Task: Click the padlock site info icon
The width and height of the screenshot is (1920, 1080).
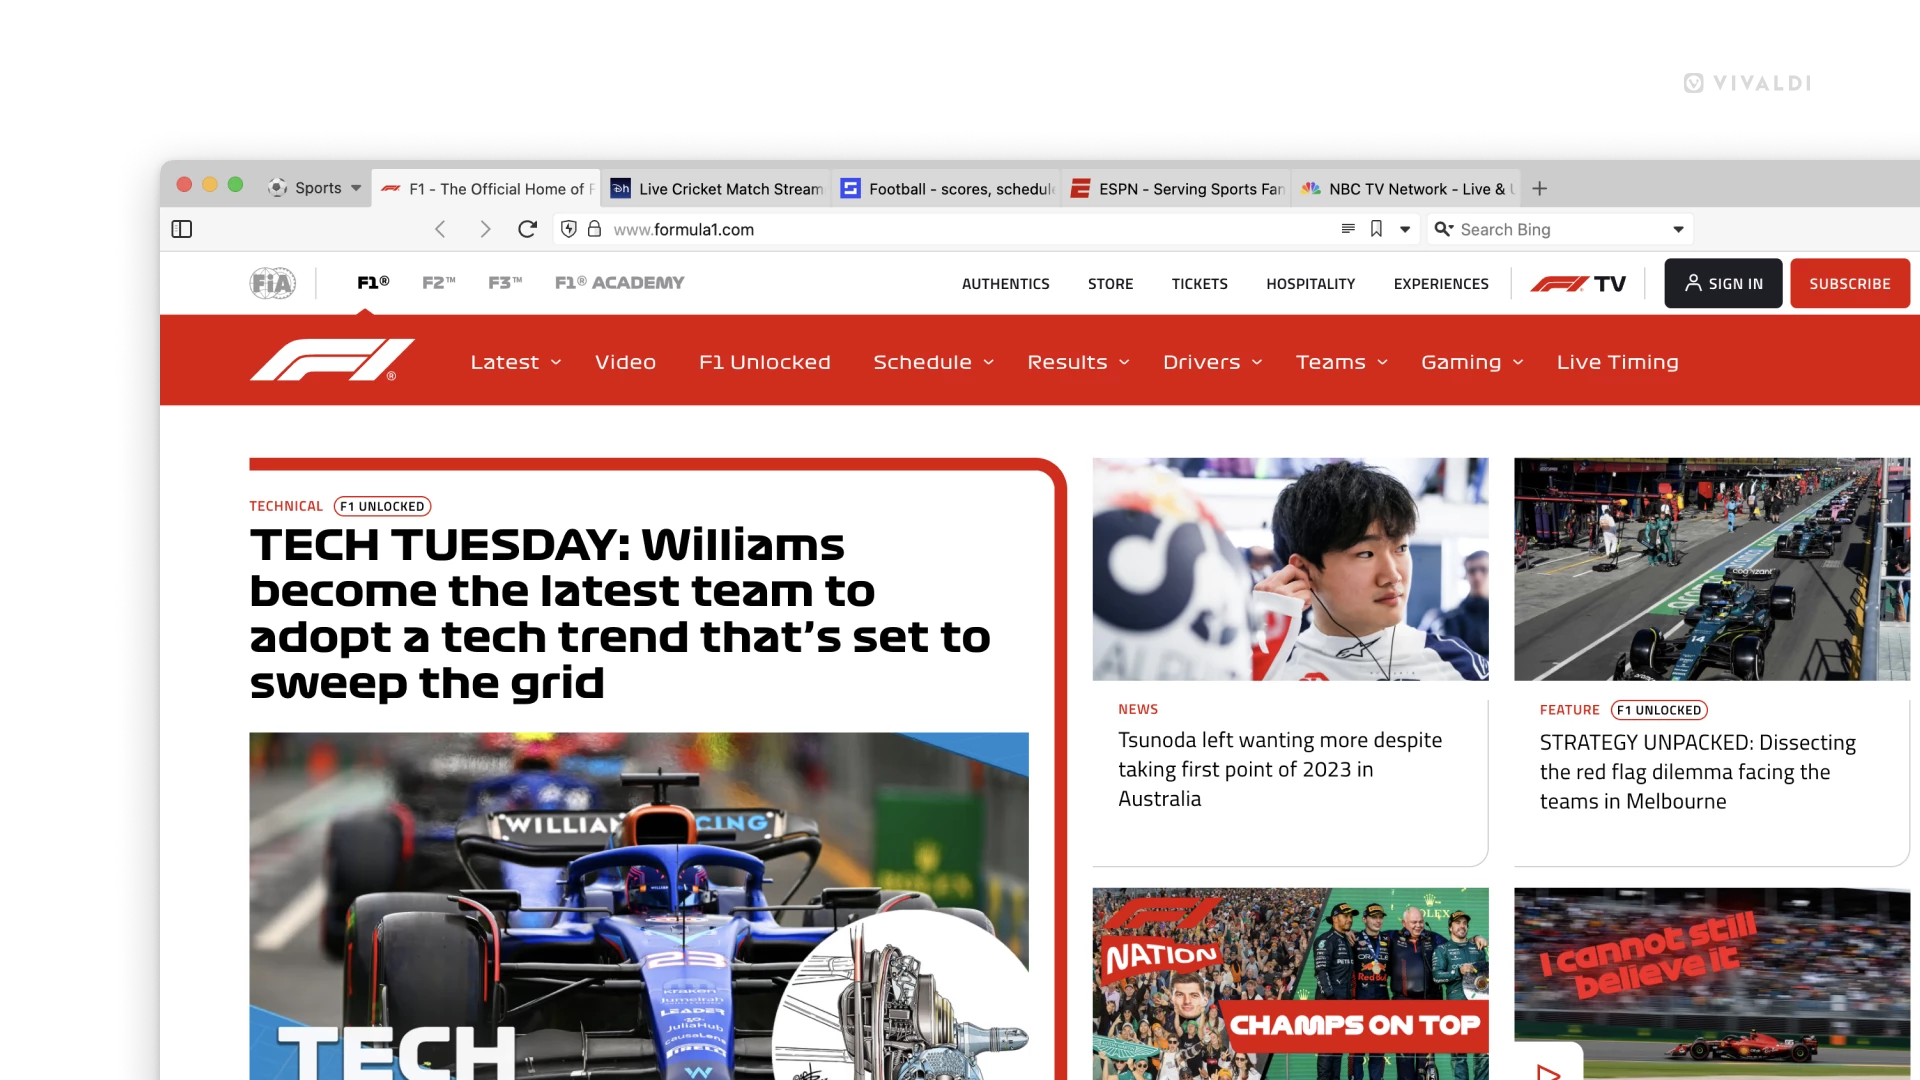Action: point(594,229)
